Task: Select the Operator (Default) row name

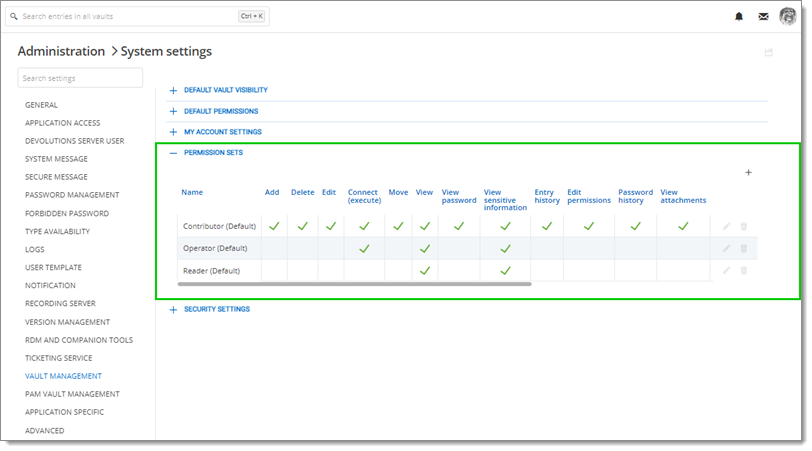Action: click(215, 249)
